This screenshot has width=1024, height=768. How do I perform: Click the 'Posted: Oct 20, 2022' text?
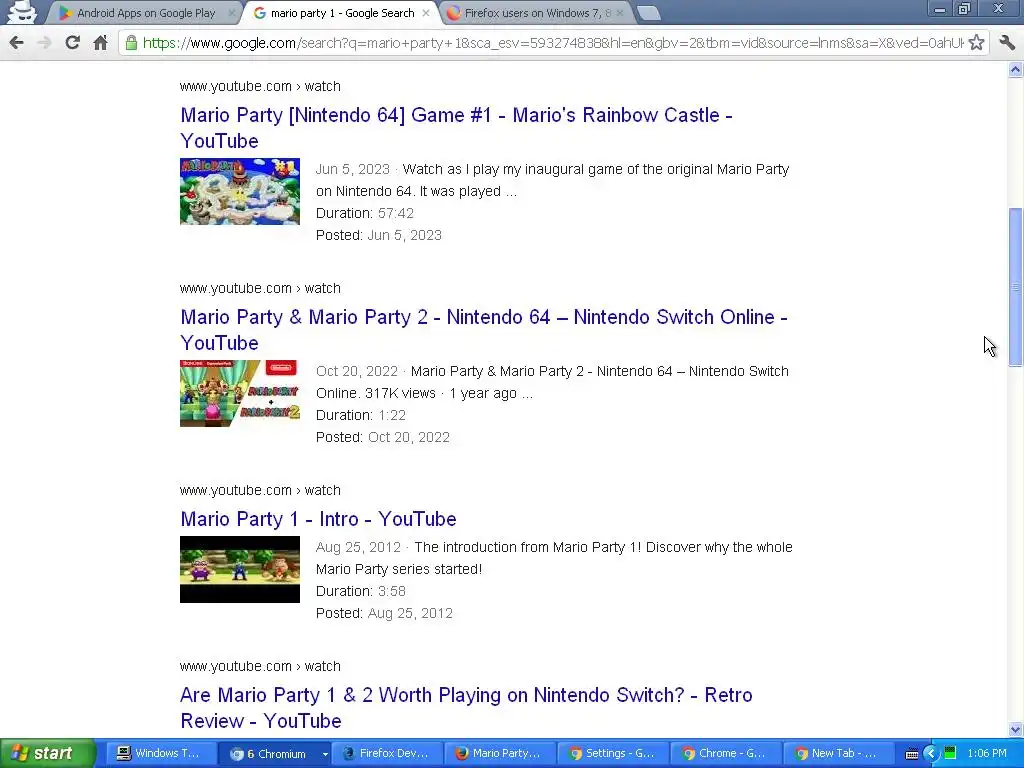(x=383, y=438)
